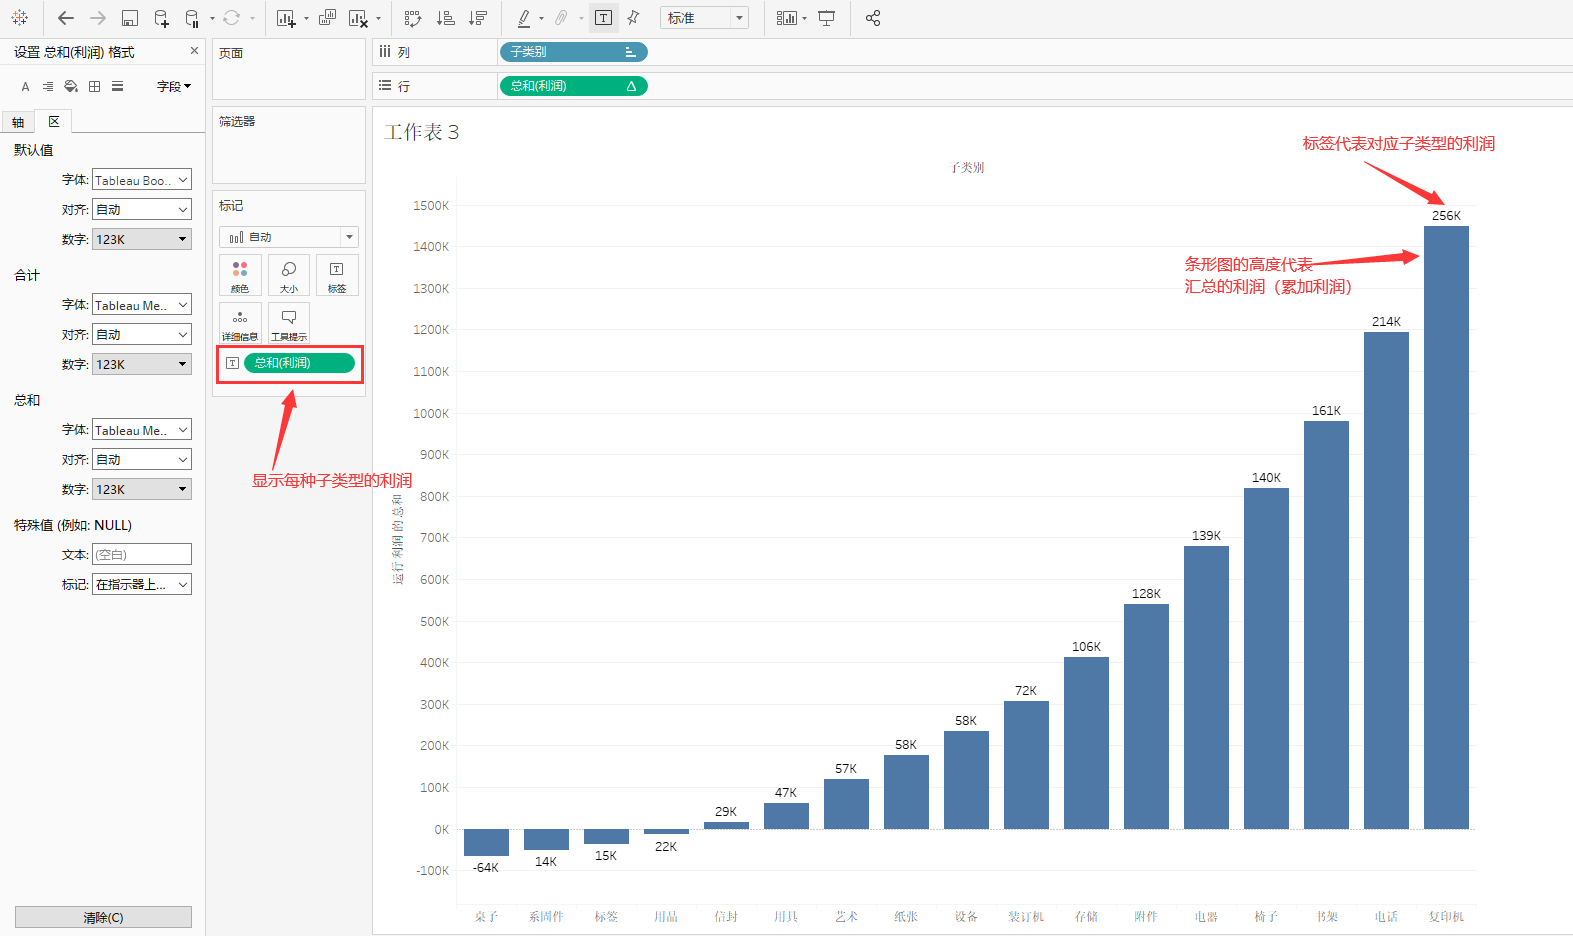The image size is (1573, 936).
Task: Click the 工作表 3 sheet title
Action: [422, 132]
